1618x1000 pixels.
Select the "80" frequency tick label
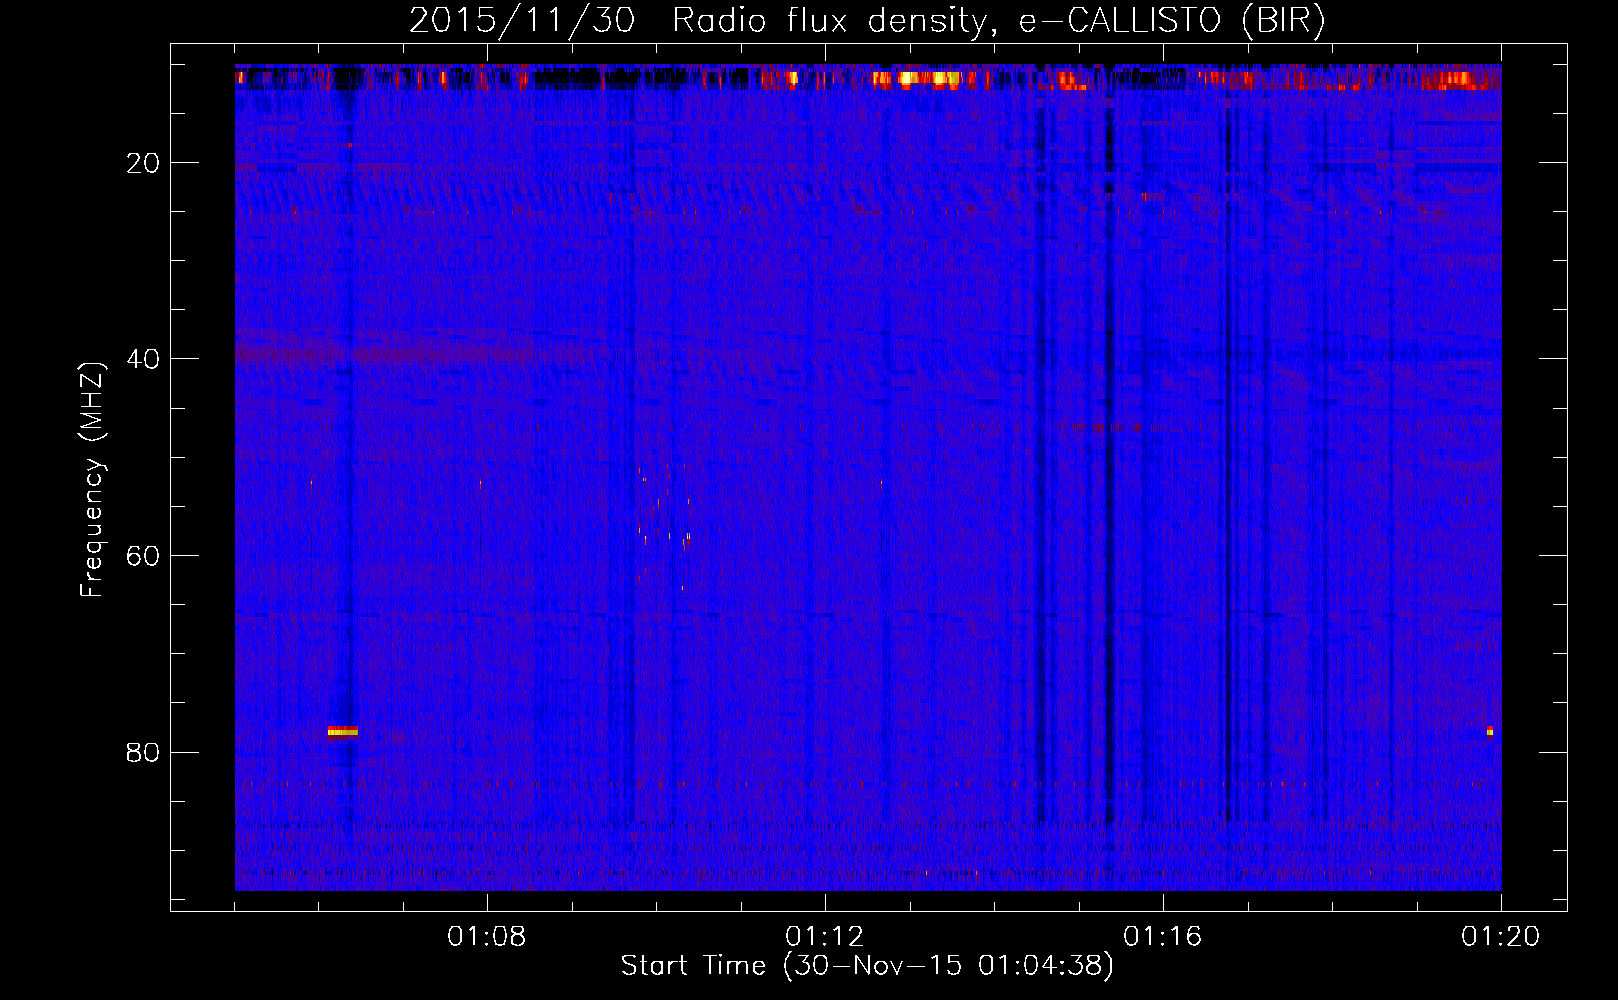coord(144,752)
